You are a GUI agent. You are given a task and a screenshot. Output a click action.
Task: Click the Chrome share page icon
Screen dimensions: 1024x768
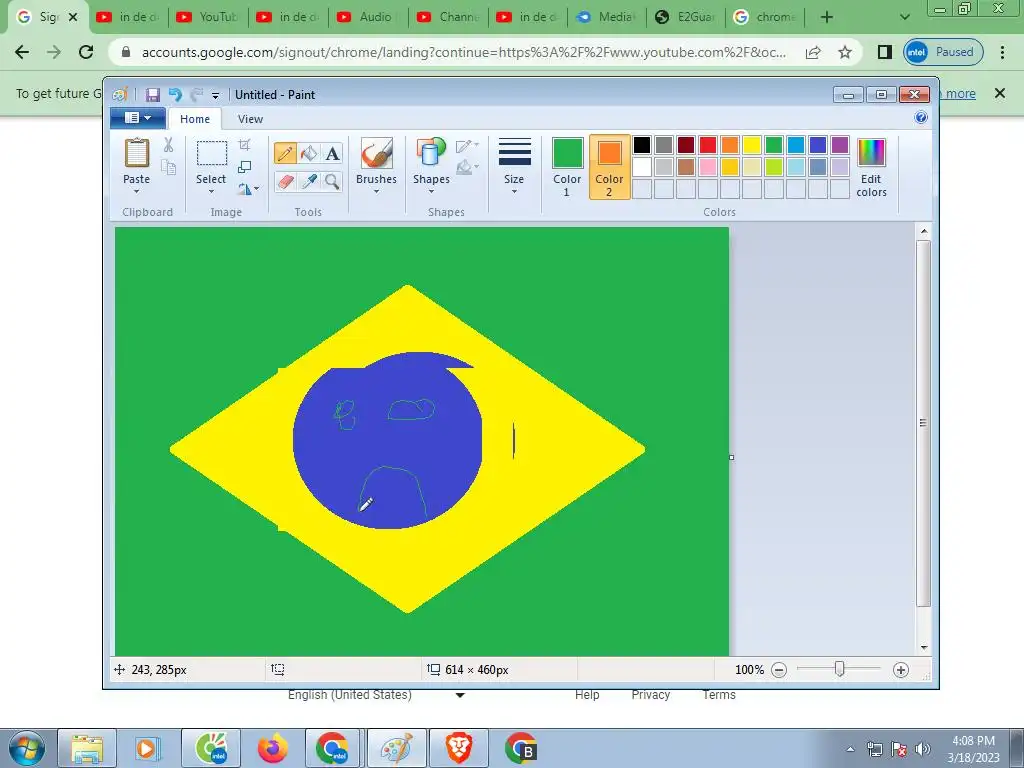click(813, 52)
